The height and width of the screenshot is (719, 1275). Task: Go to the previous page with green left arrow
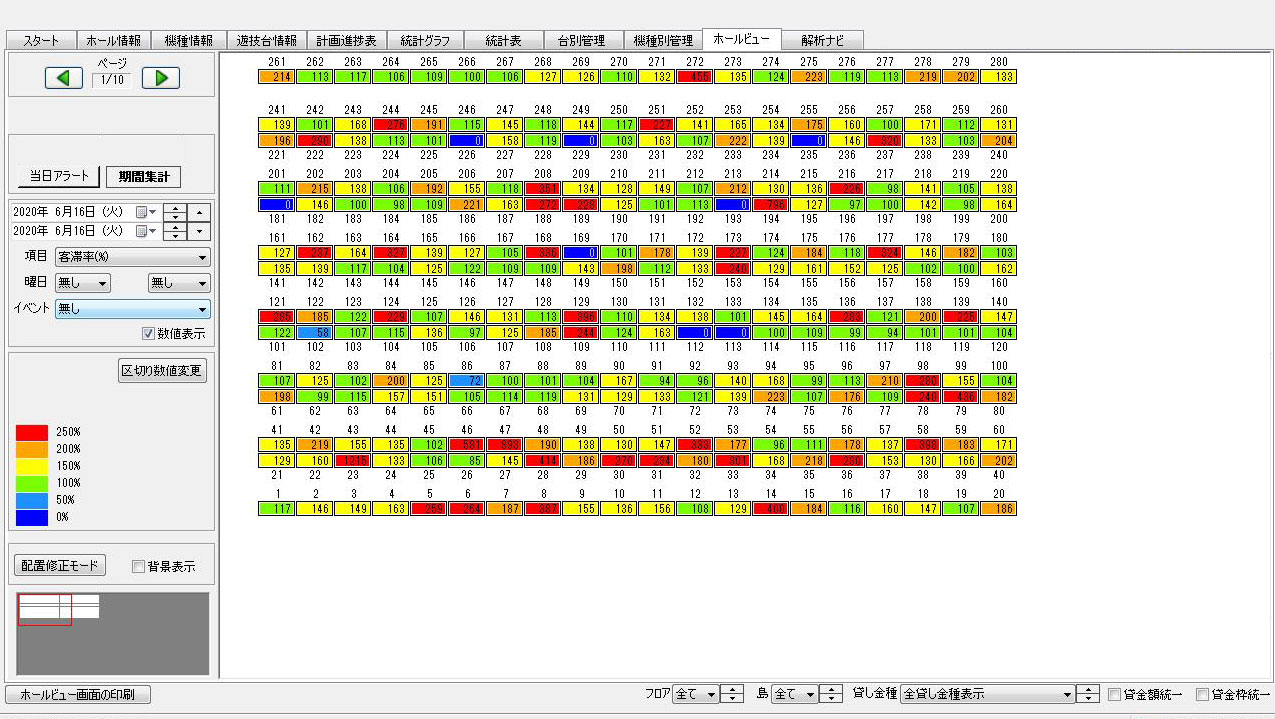click(x=64, y=78)
